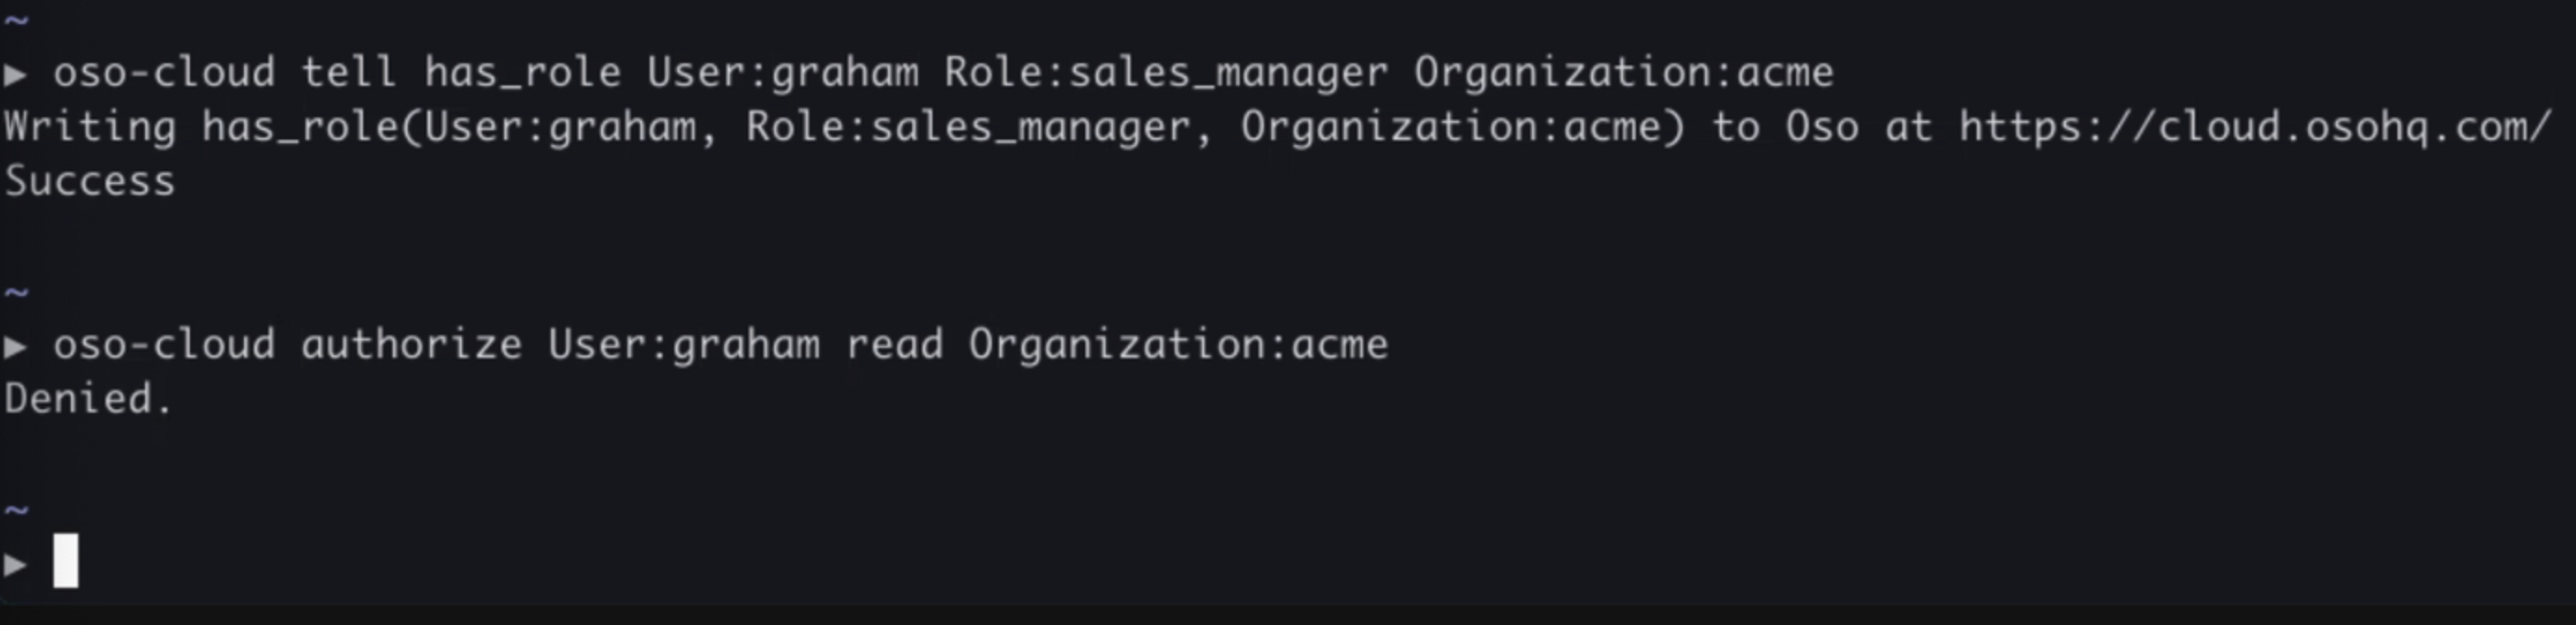Click "has_role" in the tell command line
The width and height of the screenshot is (2576, 625).
pos(522,73)
